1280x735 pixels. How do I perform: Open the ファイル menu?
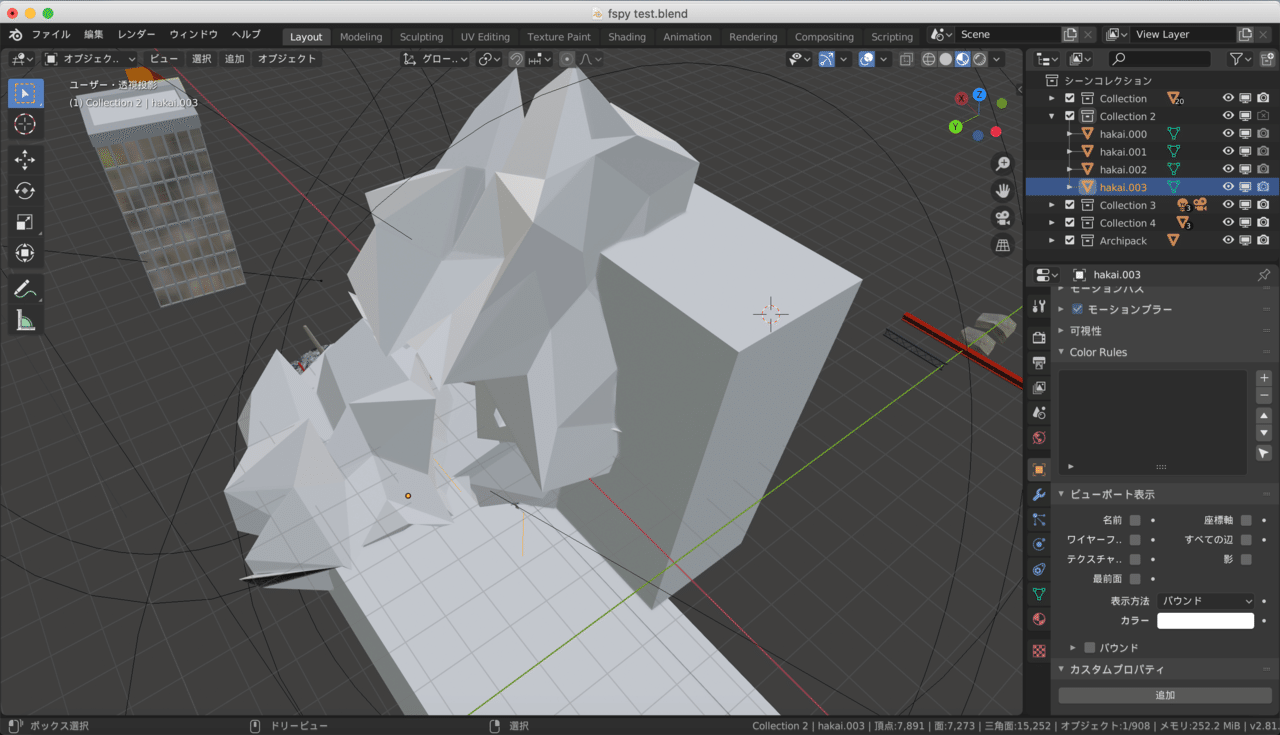(x=51, y=34)
